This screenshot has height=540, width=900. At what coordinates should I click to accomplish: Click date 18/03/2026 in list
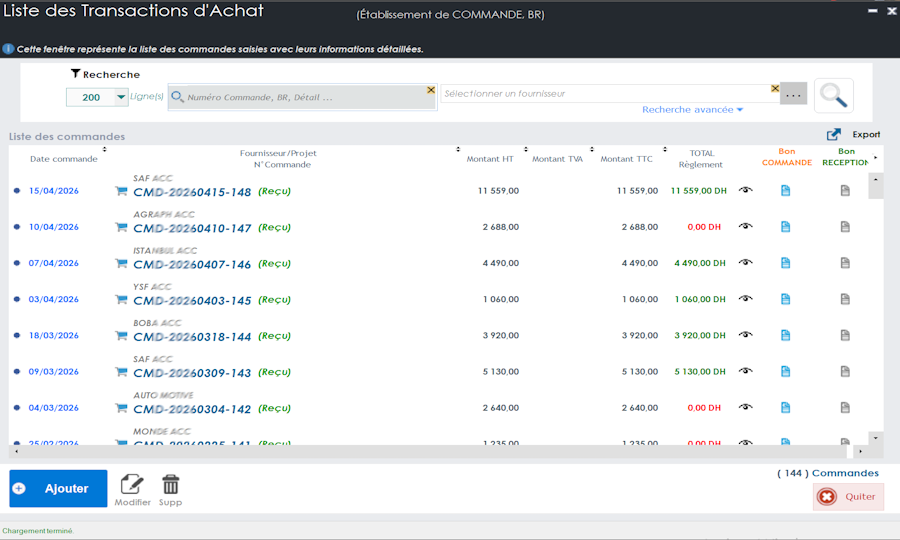[x=53, y=335]
